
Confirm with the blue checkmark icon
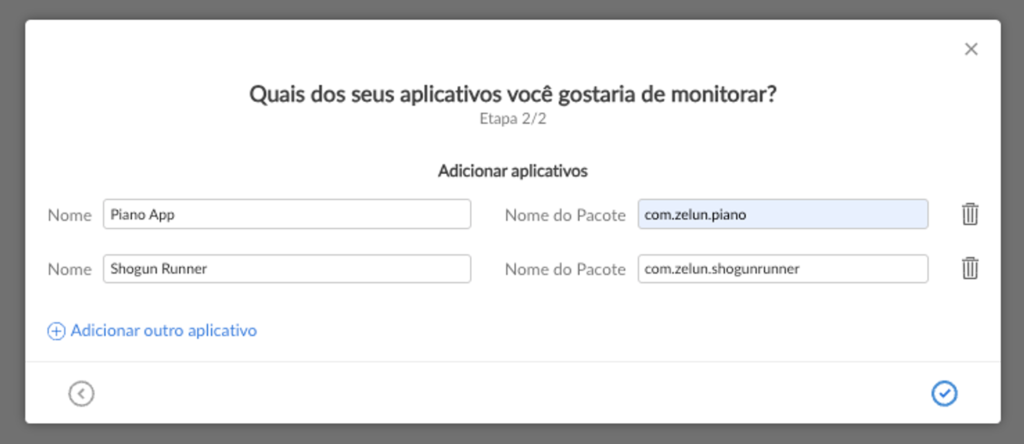point(943,394)
